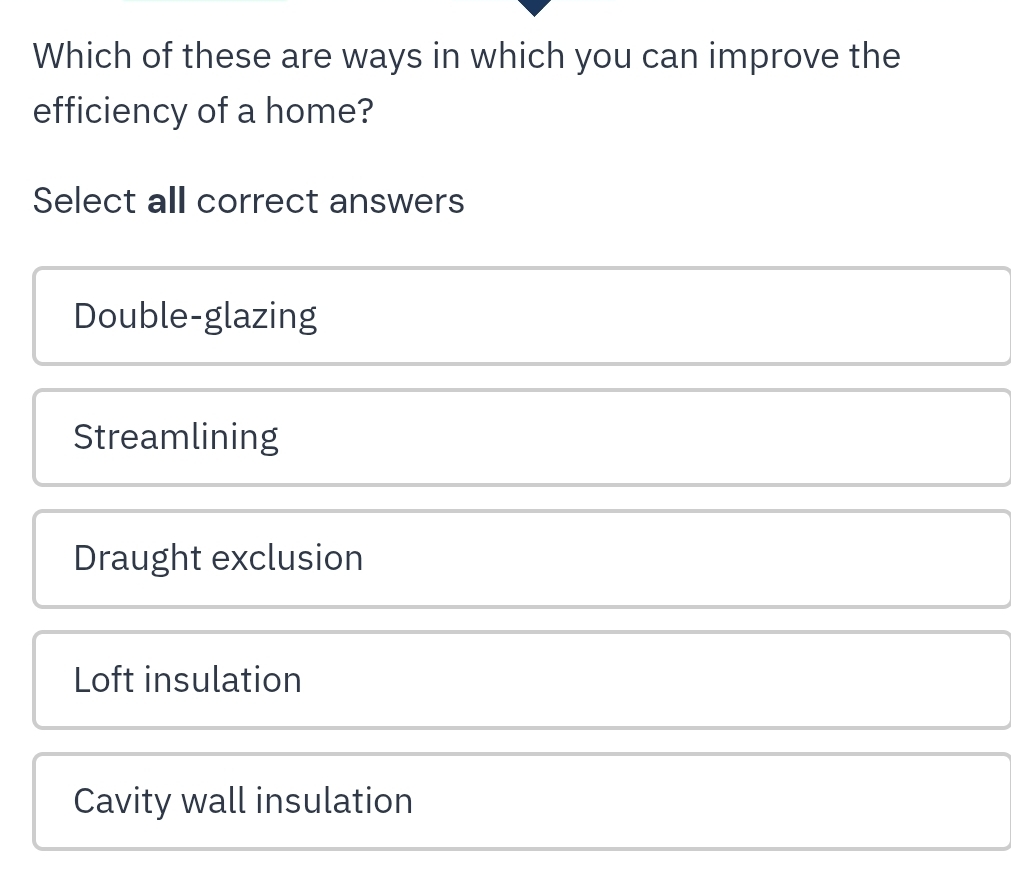This screenshot has height=870, width=1011.
Task: Click empty area inside Double-glazing box
Action: click(x=664, y=316)
